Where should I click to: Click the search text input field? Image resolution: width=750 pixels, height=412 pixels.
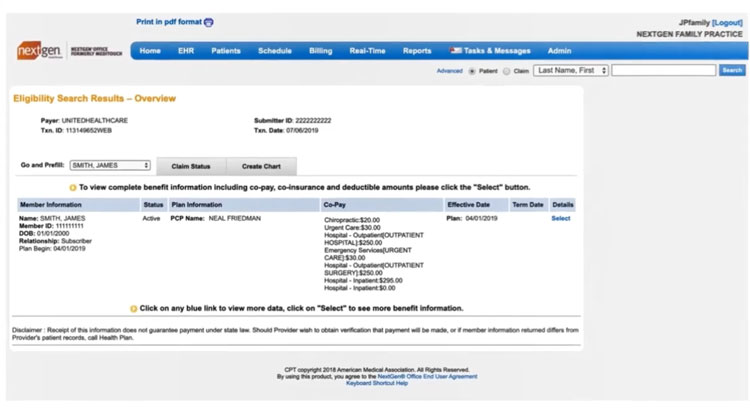click(663, 71)
